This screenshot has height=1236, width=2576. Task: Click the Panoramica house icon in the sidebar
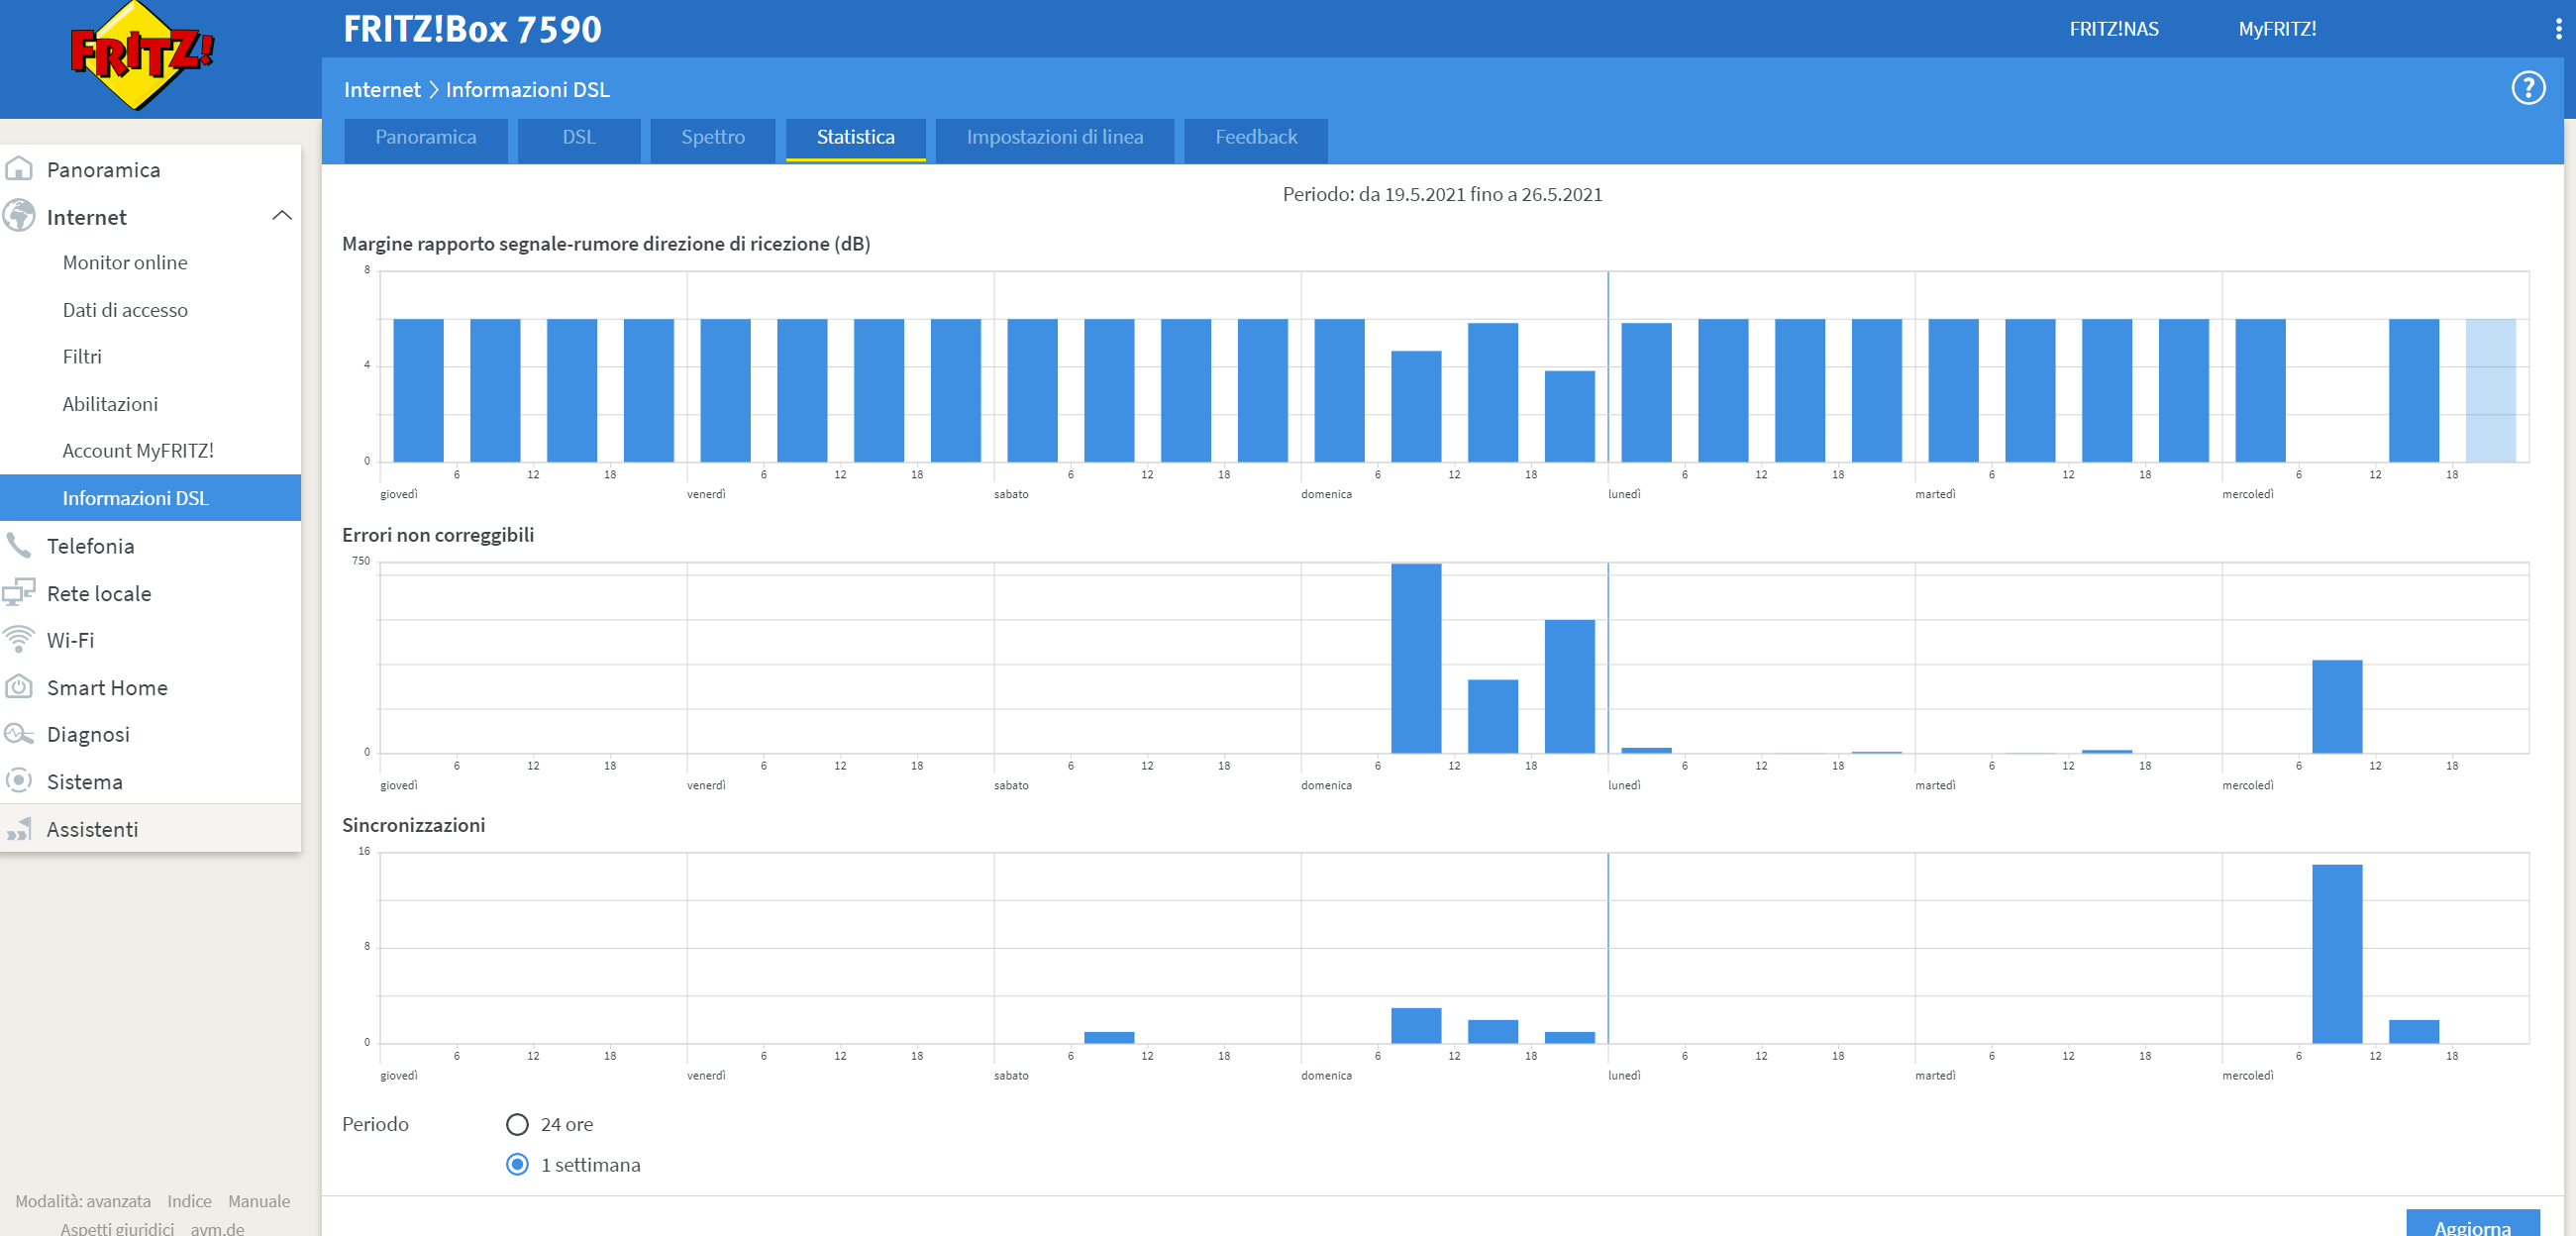click(x=19, y=169)
